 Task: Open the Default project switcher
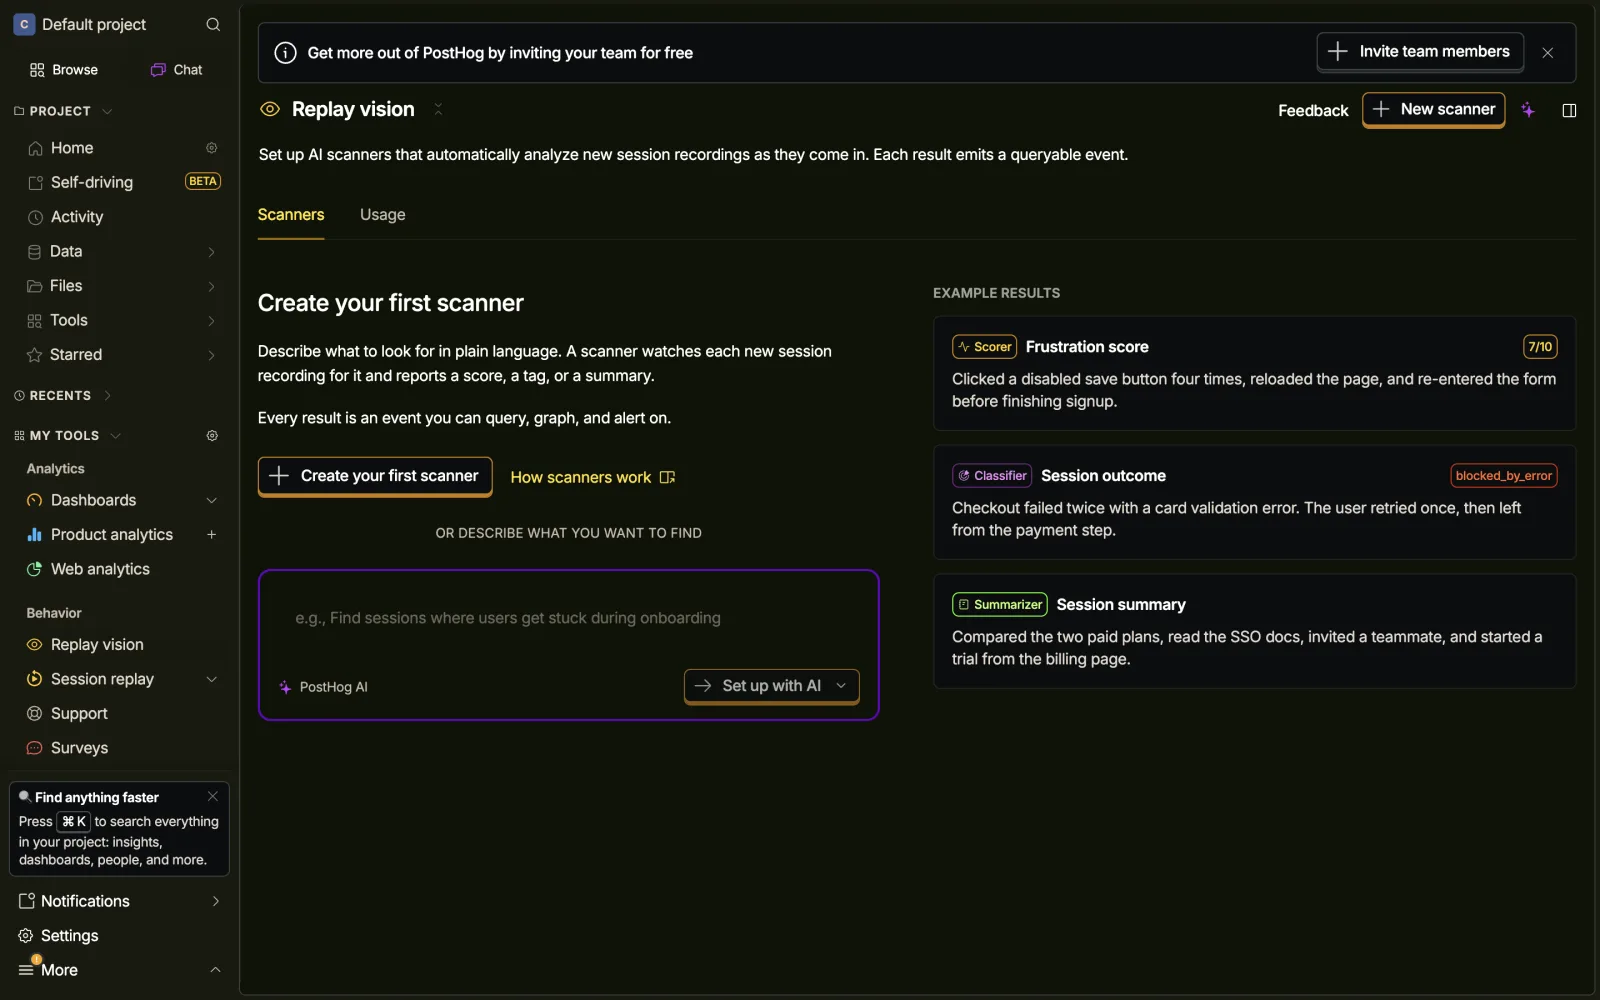tap(80, 24)
